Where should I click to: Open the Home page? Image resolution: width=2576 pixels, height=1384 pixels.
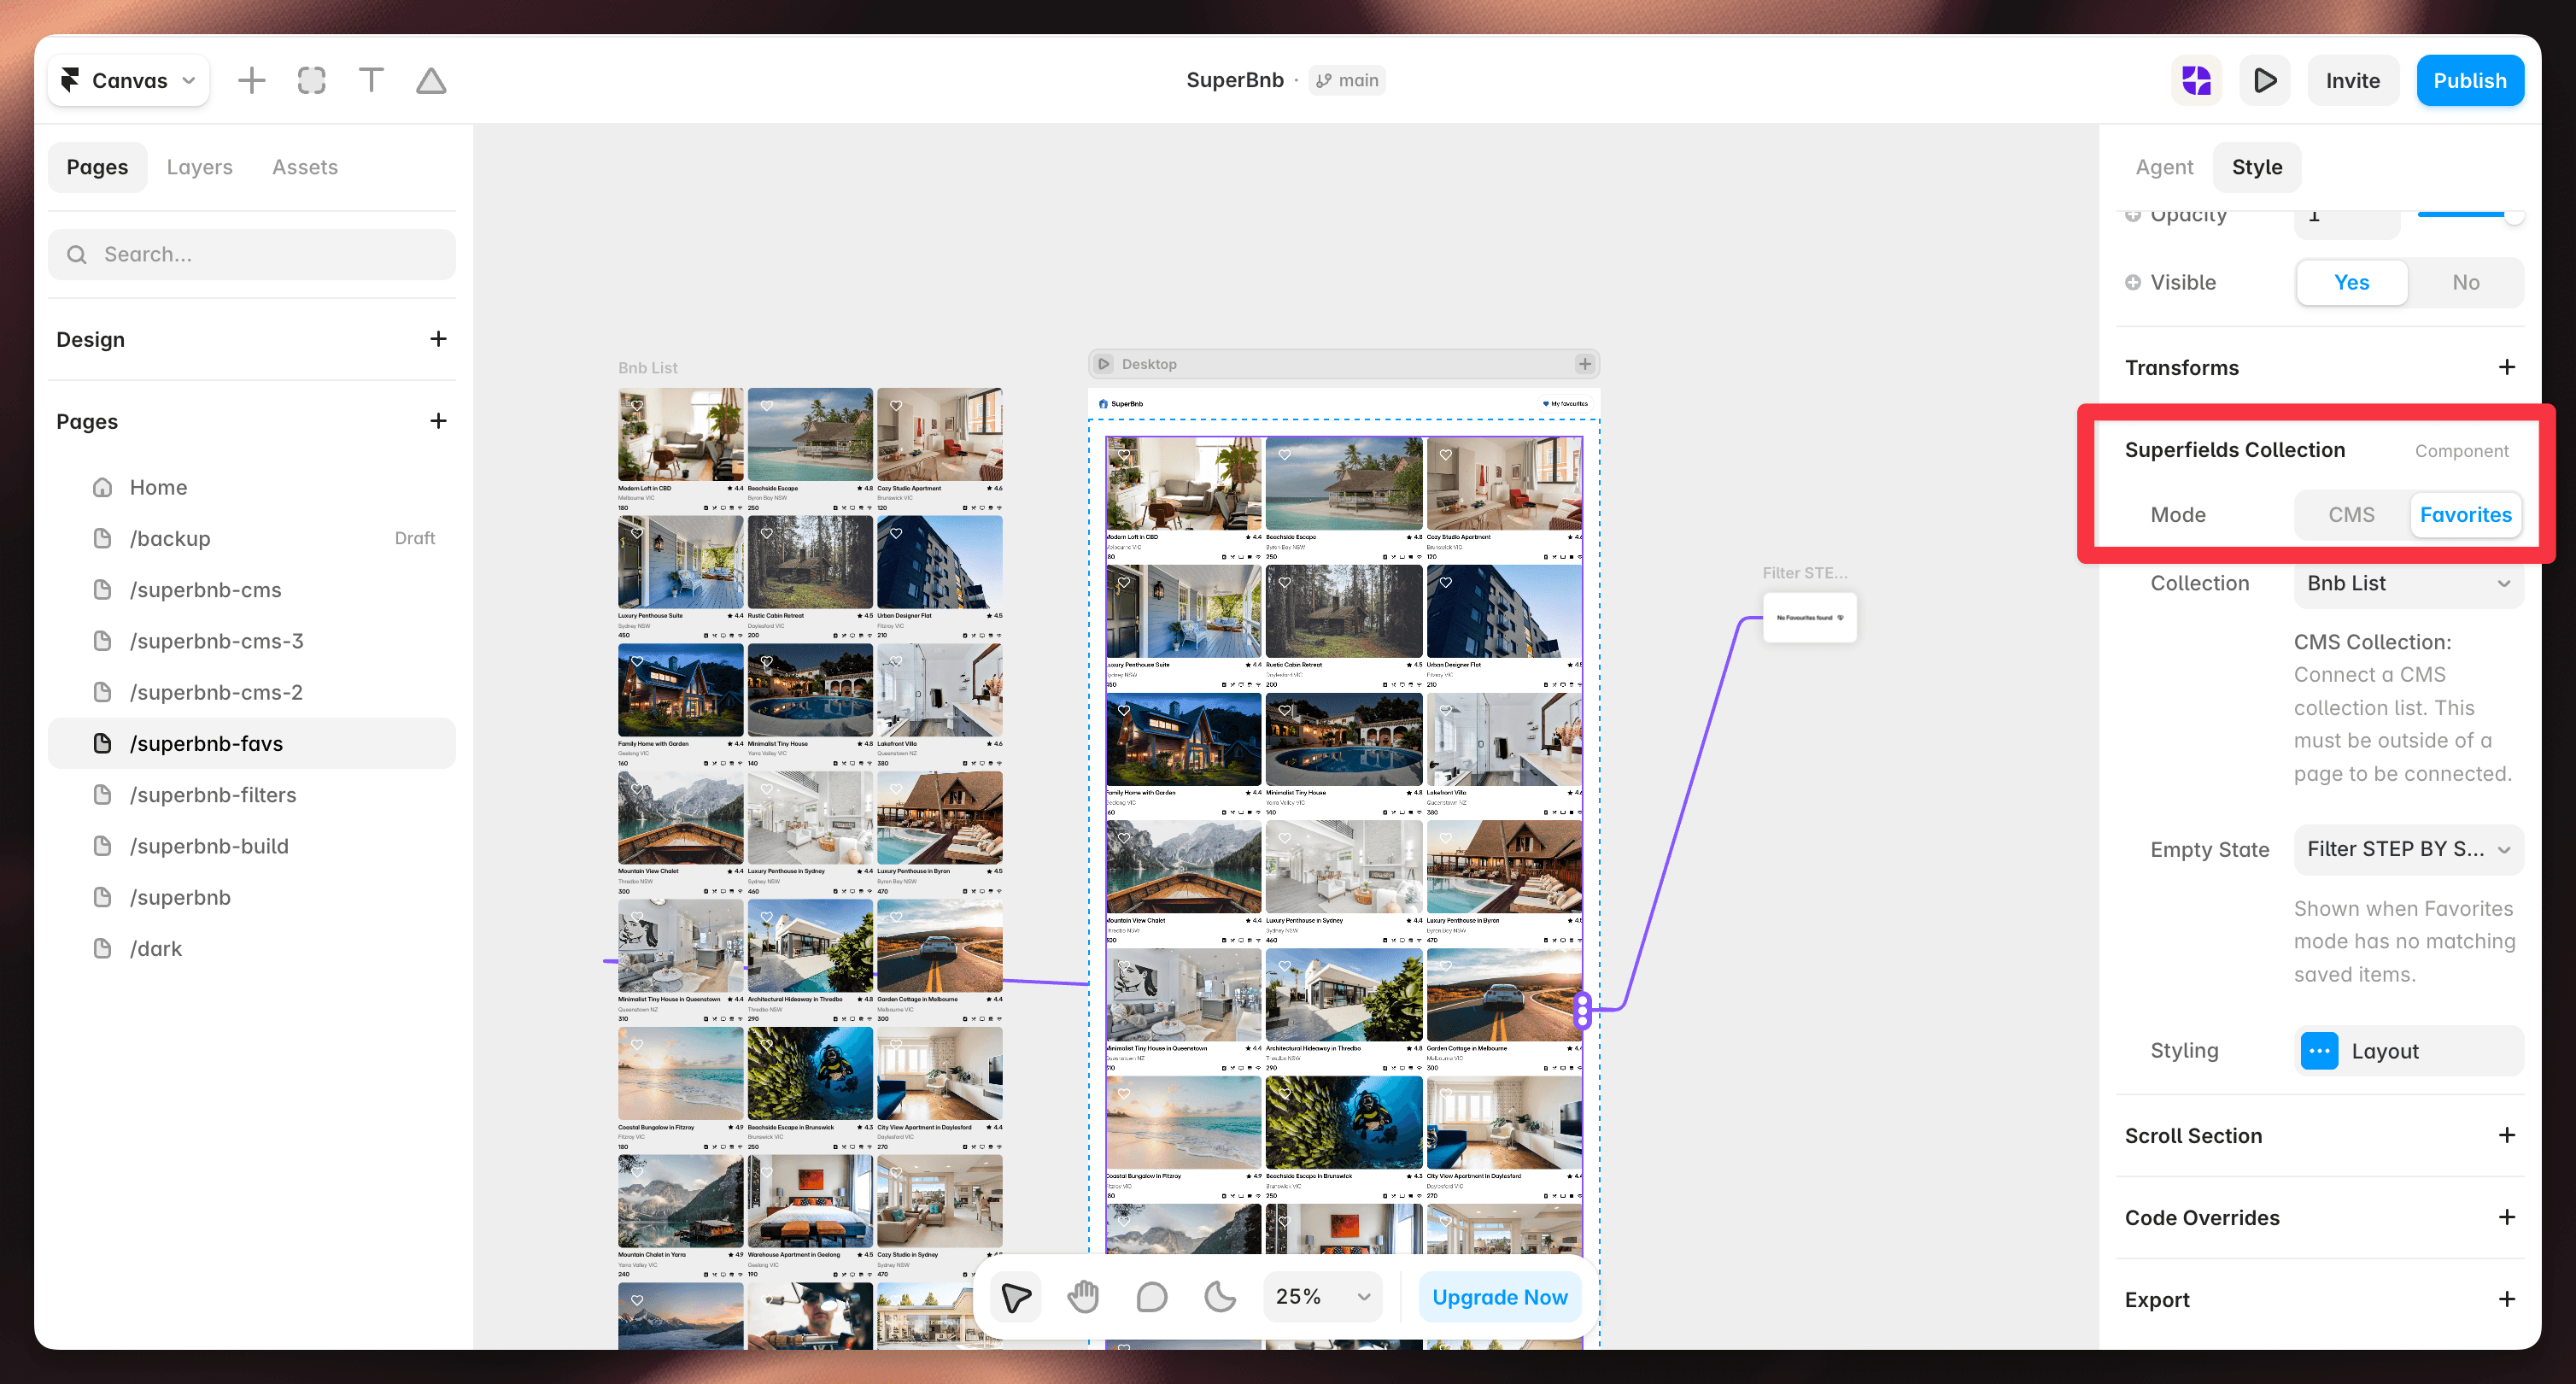pyautogui.click(x=252, y=487)
